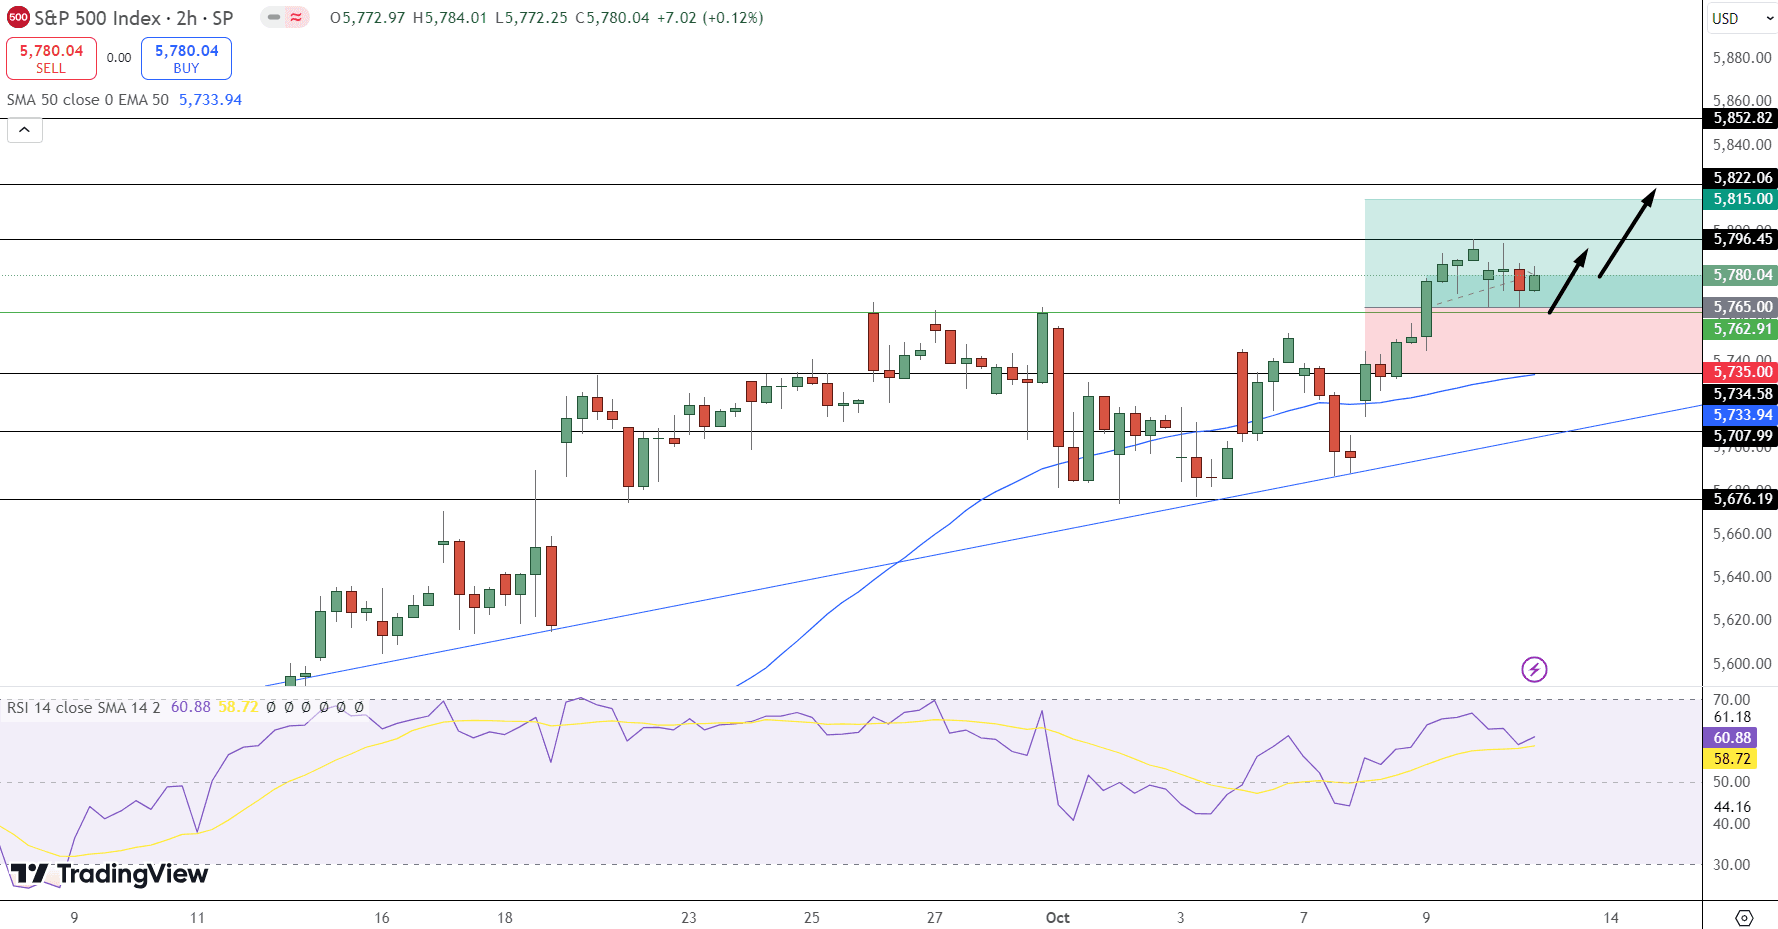Click the green 5,815.00 target label
Image resolution: width=1778 pixels, height=929 pixels.
pyautogui.click(x=1740, y=199)
